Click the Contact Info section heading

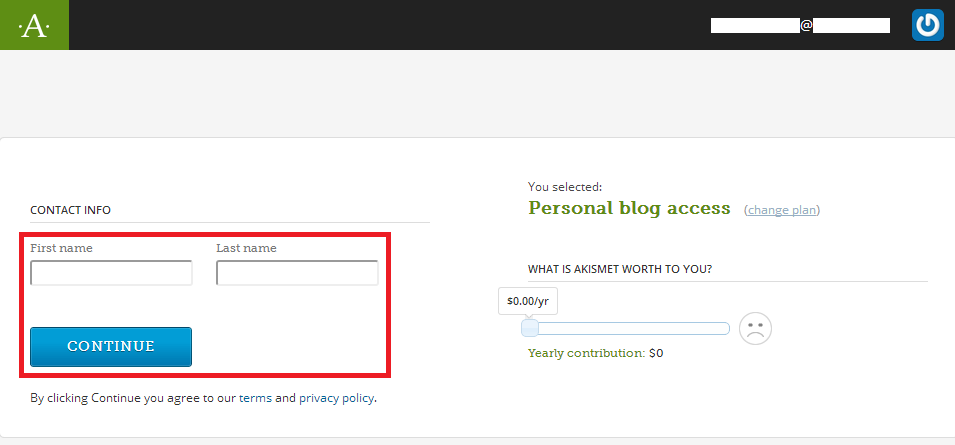click(70, 210)
